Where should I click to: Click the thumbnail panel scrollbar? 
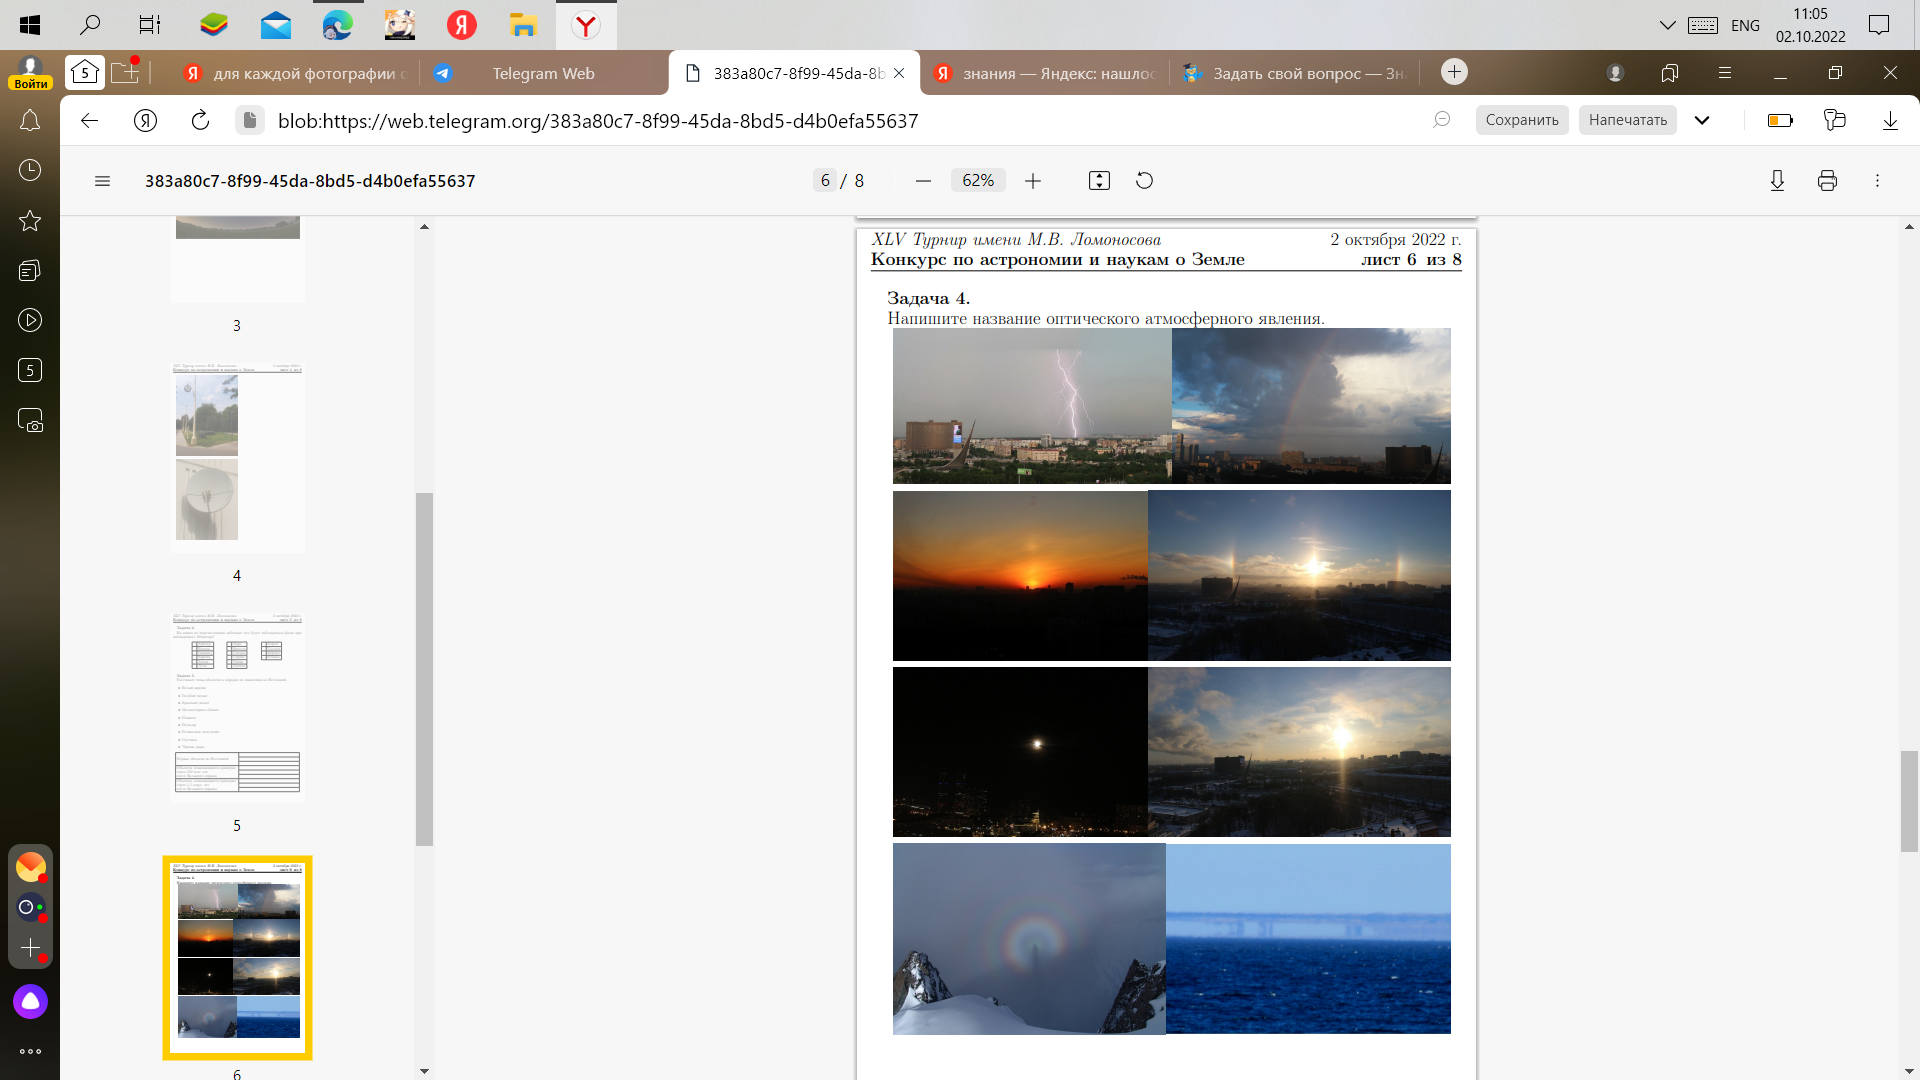(424, 668)
